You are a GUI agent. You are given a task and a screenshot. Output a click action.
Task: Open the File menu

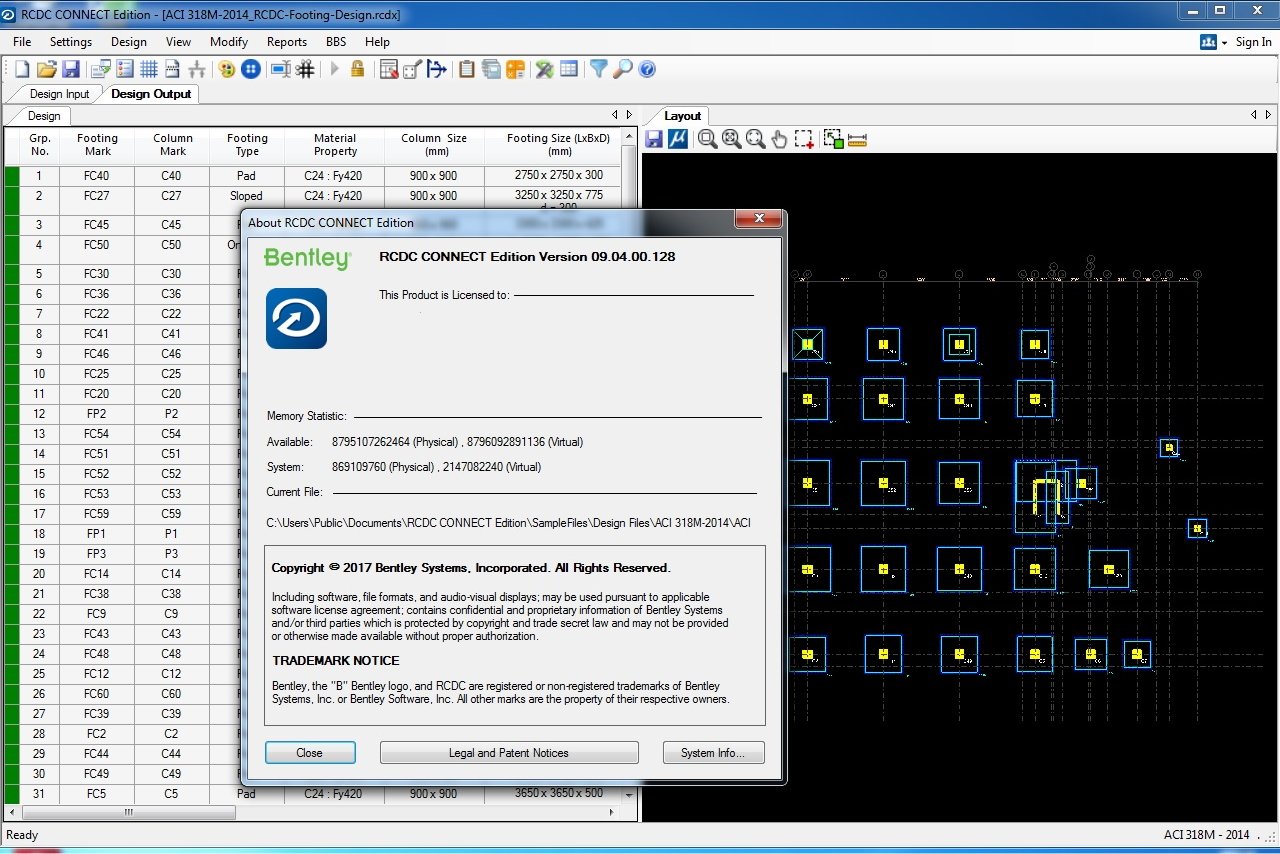22,42
